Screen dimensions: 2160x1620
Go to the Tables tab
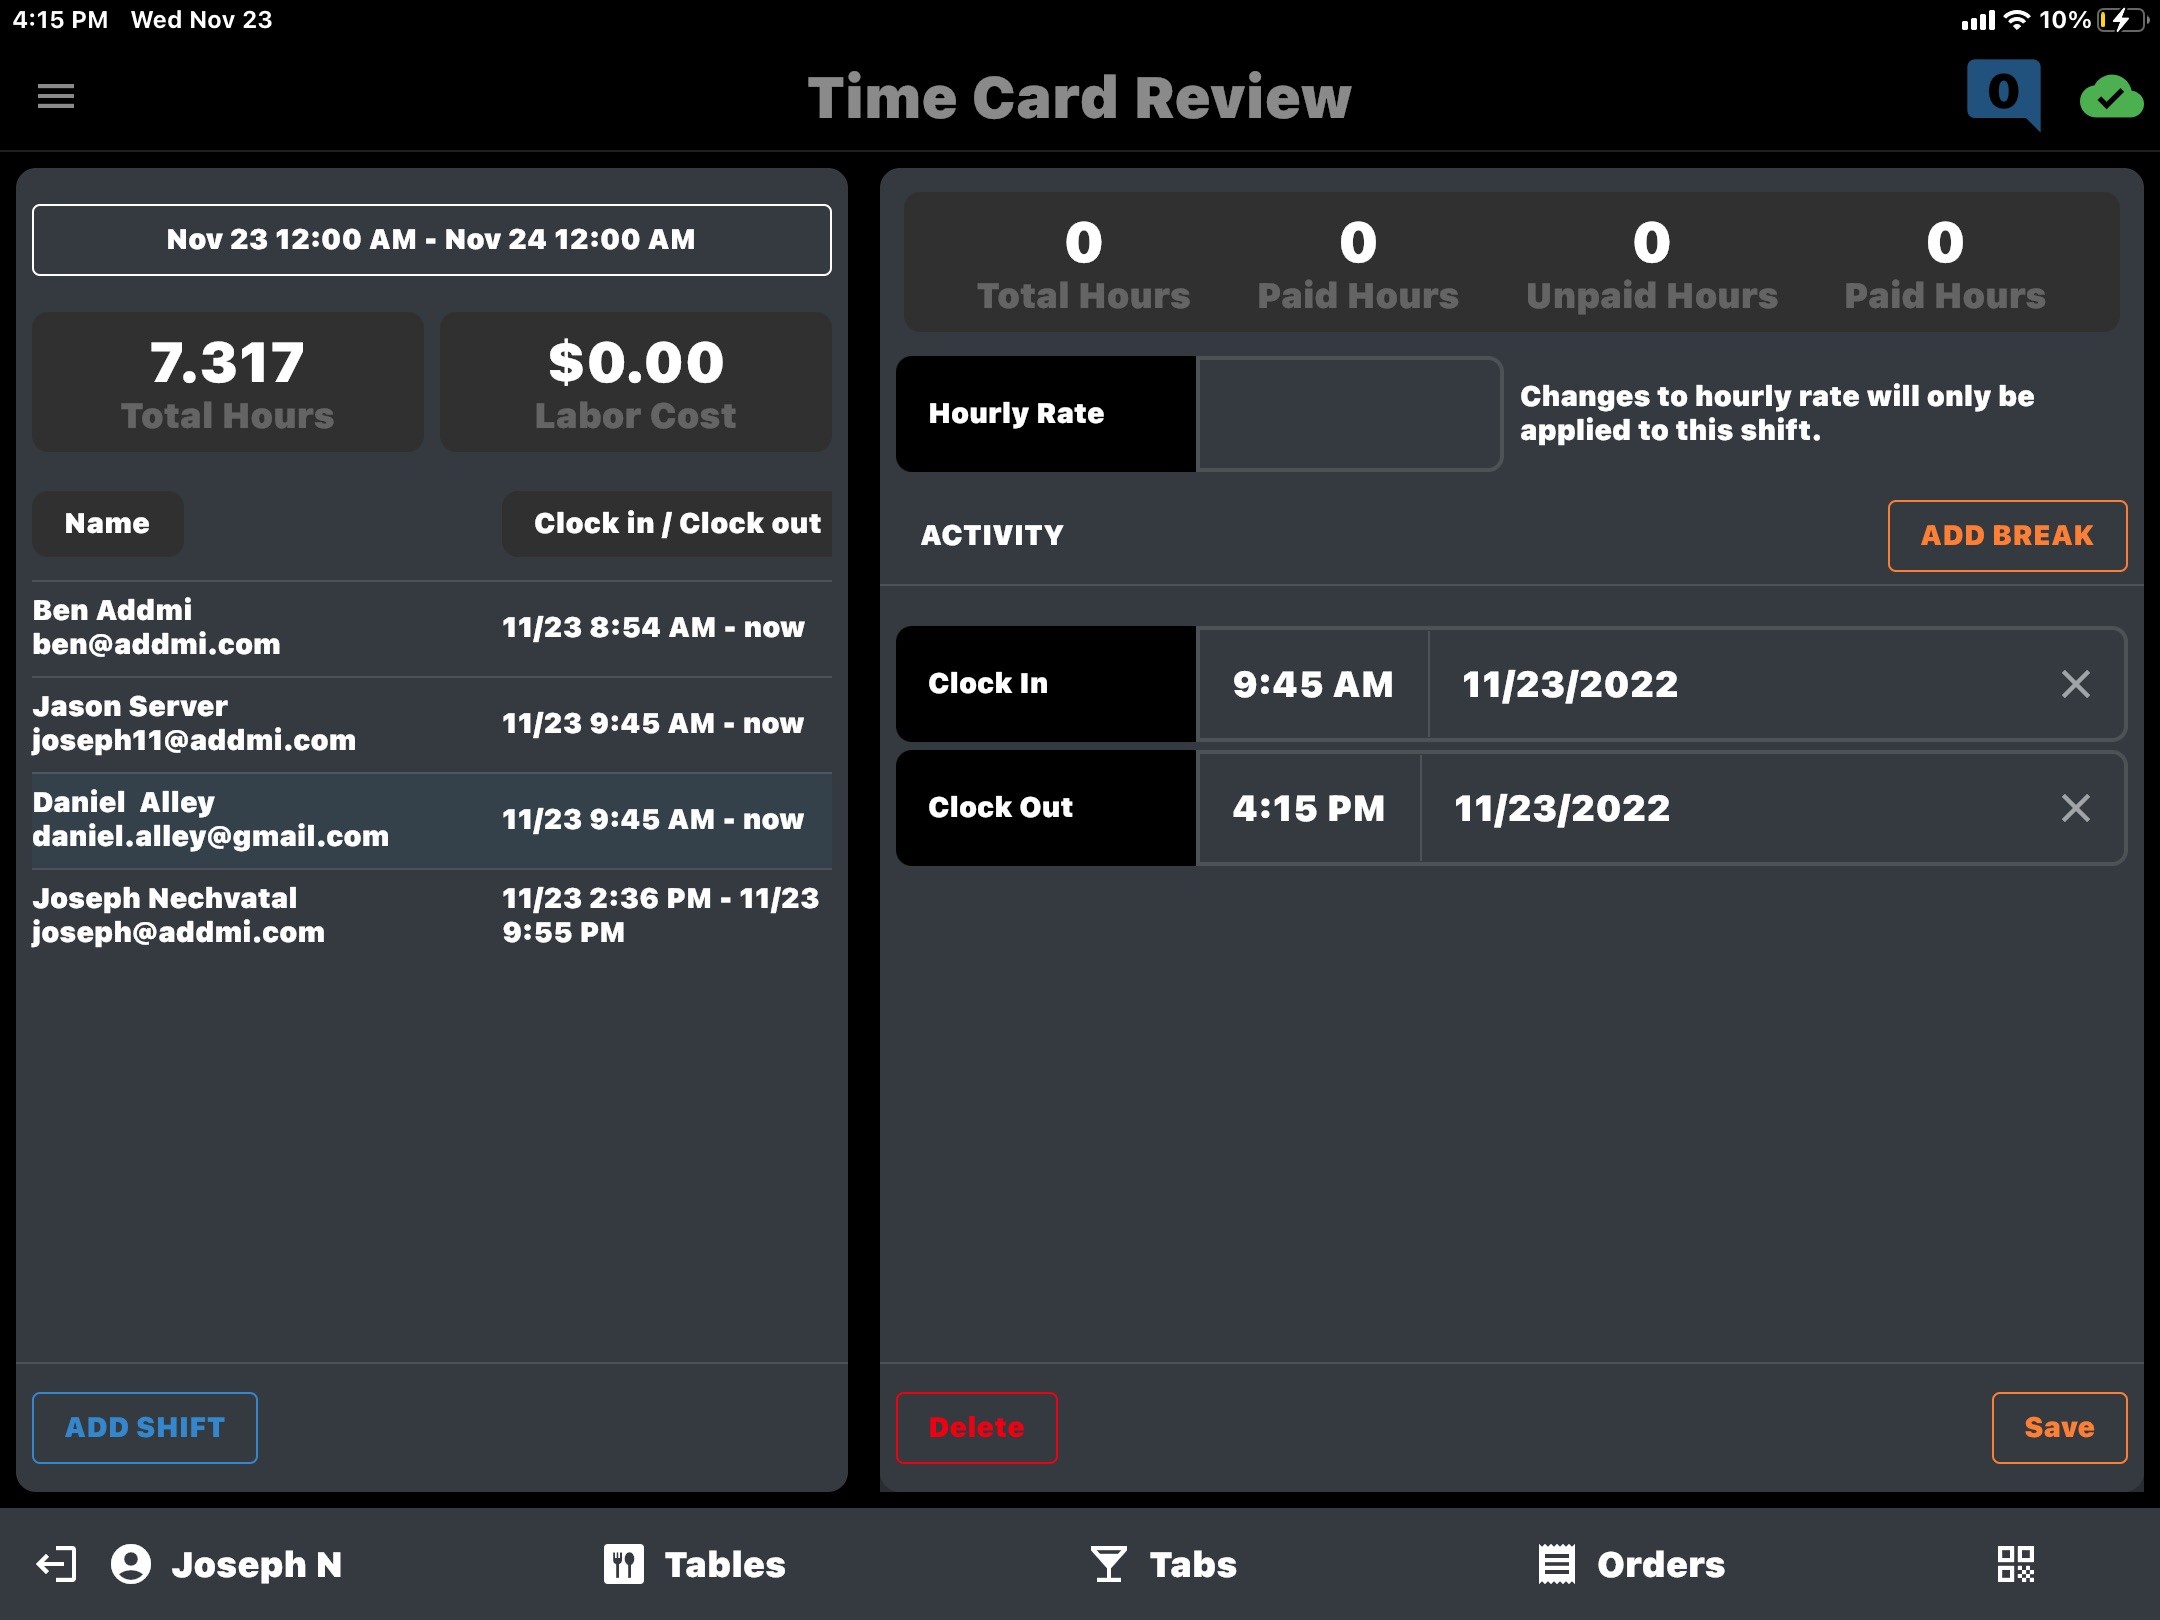pyautogui.click(x=695, y=1564)
